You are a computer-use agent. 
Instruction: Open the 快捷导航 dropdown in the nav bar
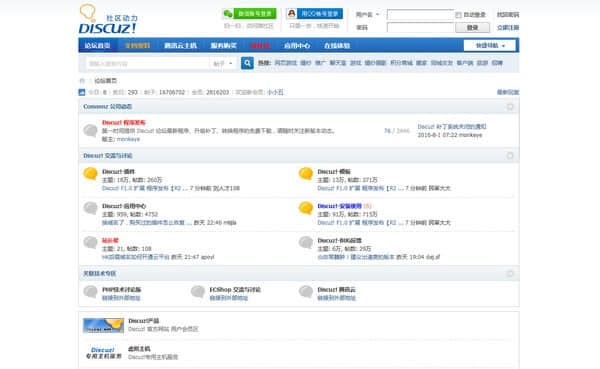[489, 46]
